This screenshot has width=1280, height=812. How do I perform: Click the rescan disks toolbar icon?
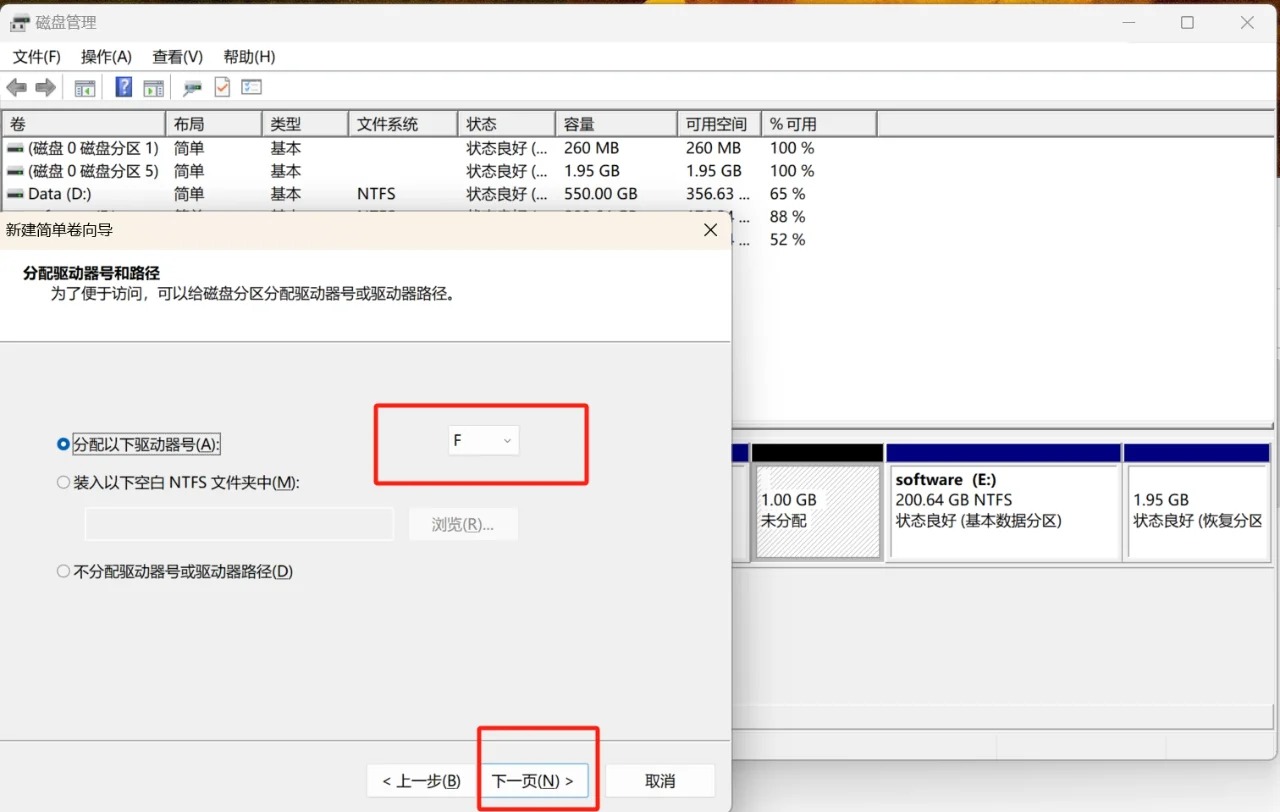point(192,88)
